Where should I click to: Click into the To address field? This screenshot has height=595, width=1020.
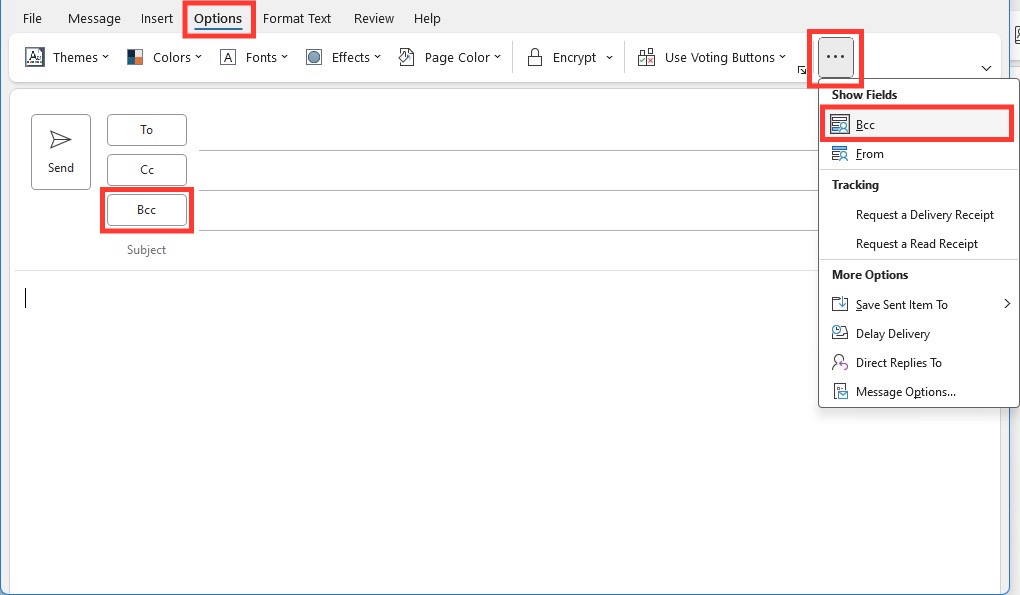pos(508,133)
